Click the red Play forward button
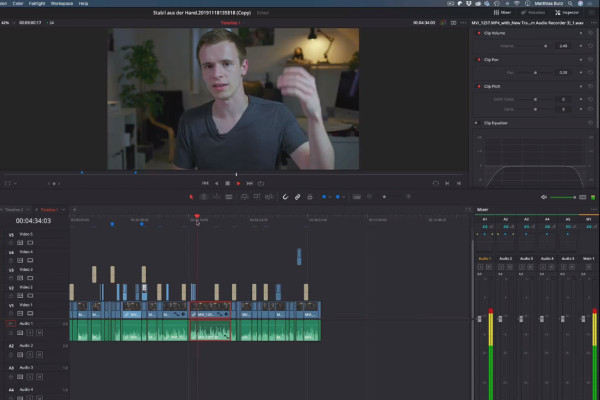 238,183
